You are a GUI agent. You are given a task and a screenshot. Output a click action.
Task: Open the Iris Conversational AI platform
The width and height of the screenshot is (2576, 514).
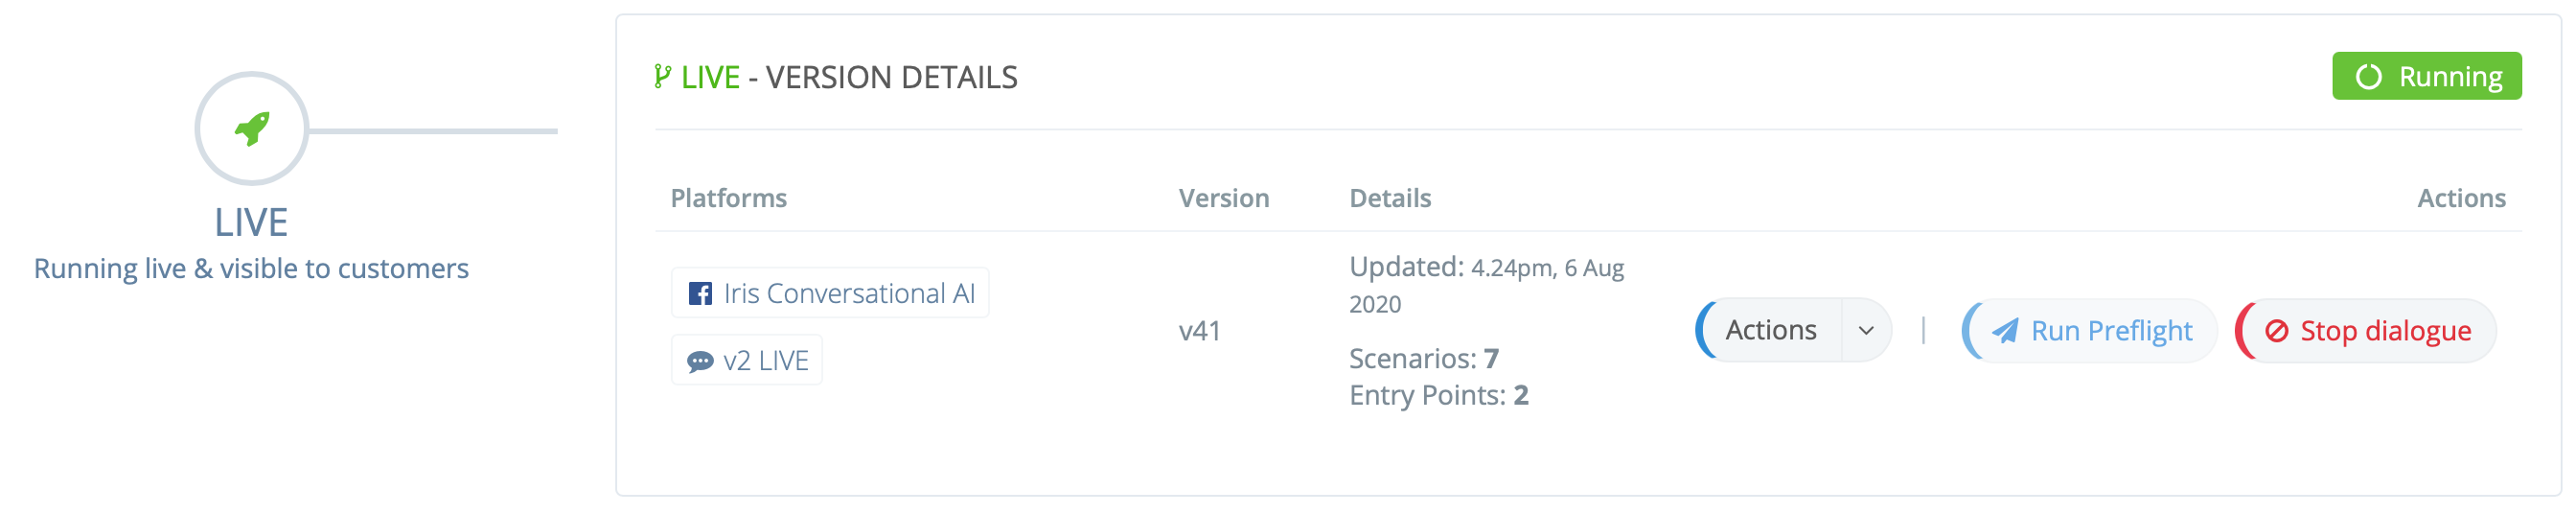click(x=830, y=294)
